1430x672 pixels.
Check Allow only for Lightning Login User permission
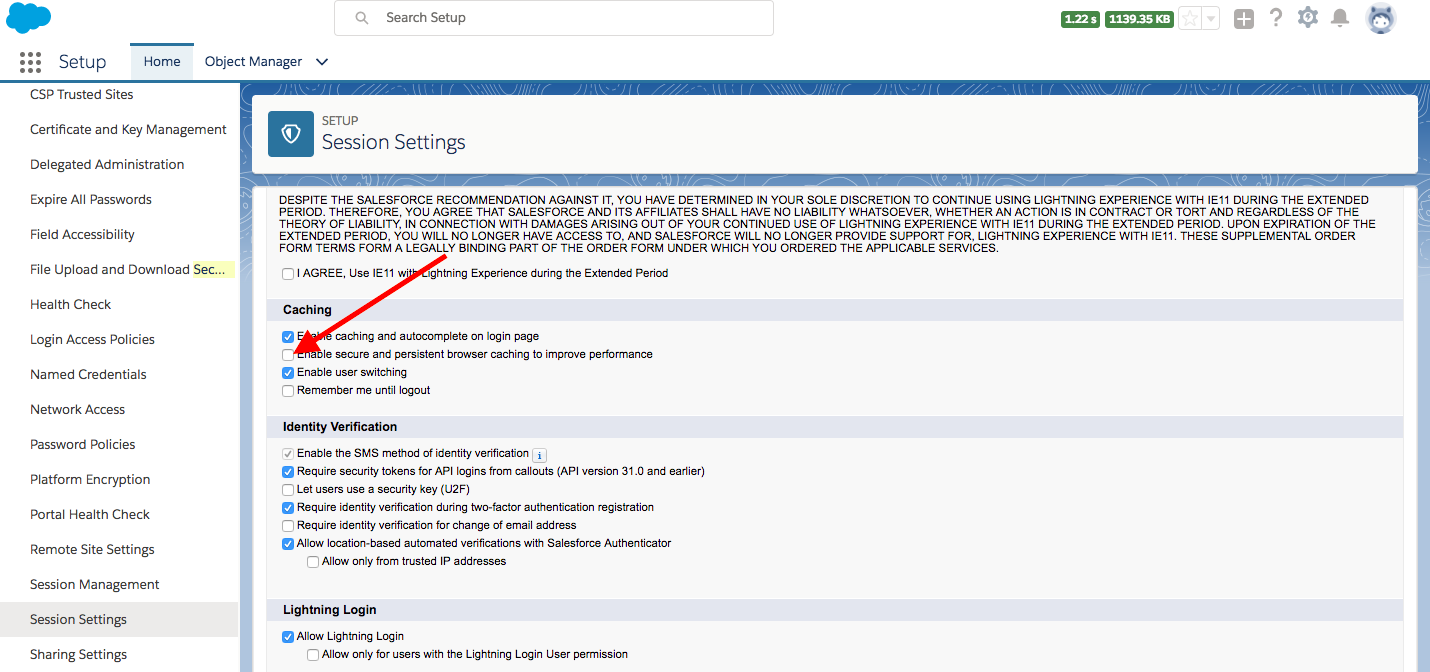click(x=313, y=655)
